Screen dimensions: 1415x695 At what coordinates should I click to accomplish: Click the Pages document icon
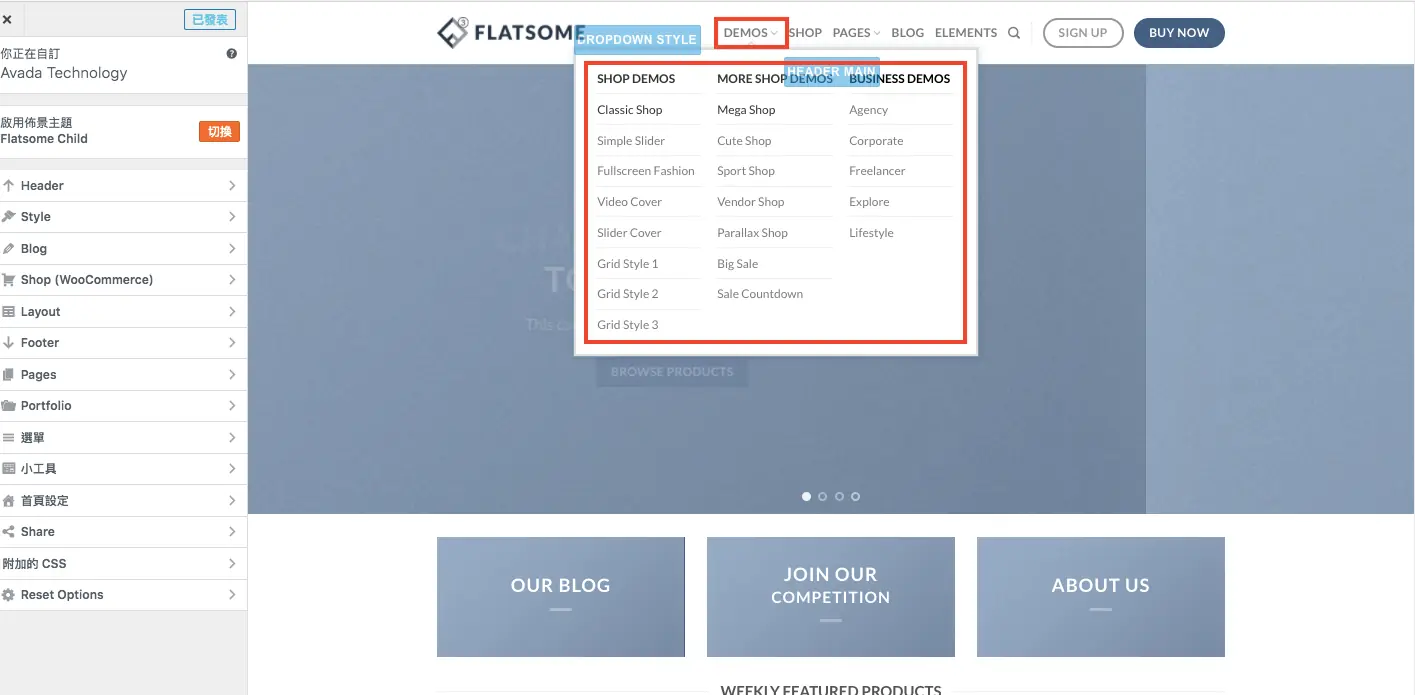(x=9, y=374)
